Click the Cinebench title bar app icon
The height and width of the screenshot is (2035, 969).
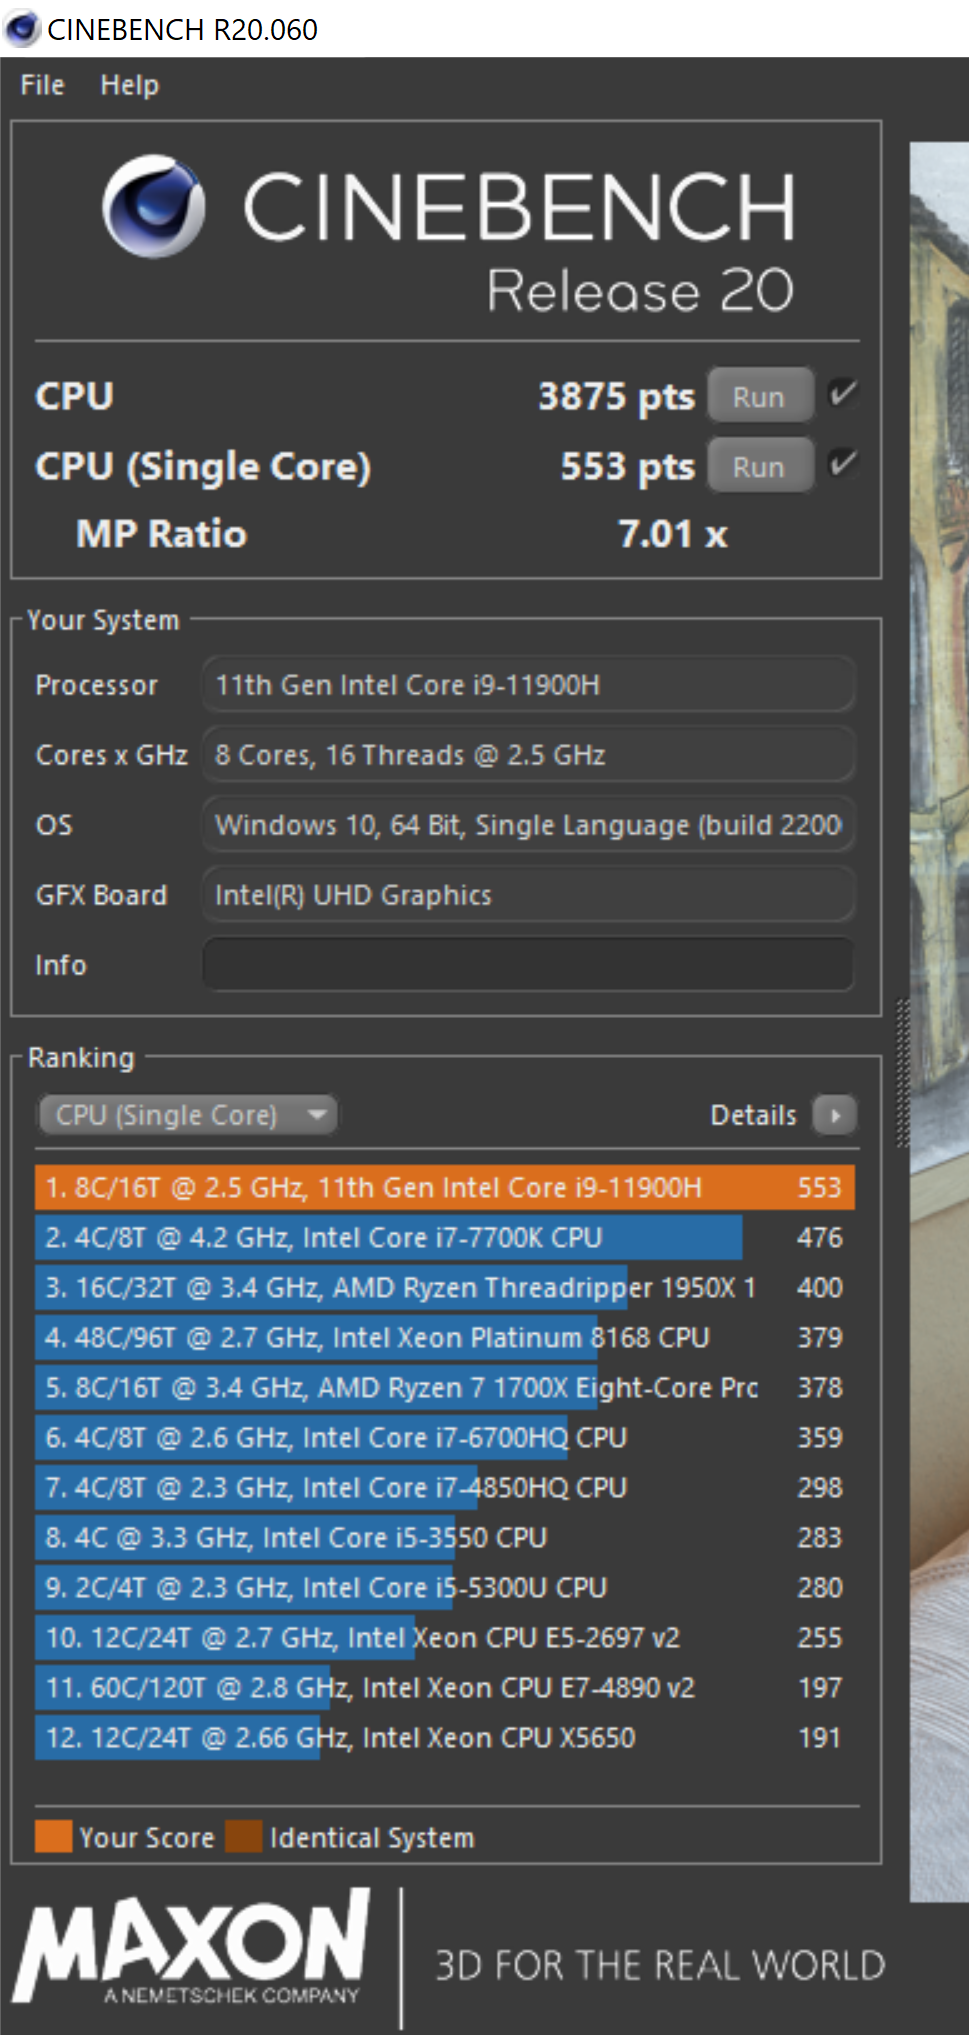pos(21,28)
